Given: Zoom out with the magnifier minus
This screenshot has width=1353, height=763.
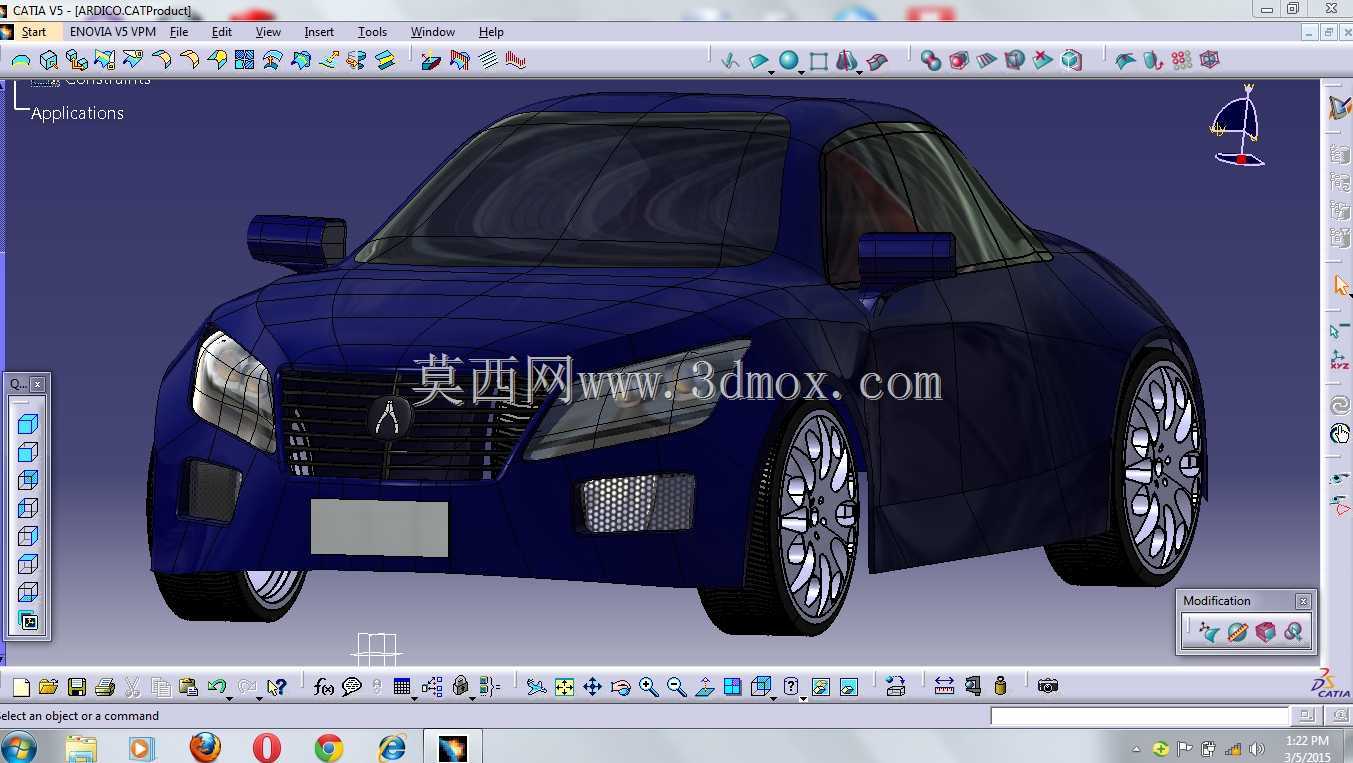Looking at the screenshot, I should coord(677,687).
